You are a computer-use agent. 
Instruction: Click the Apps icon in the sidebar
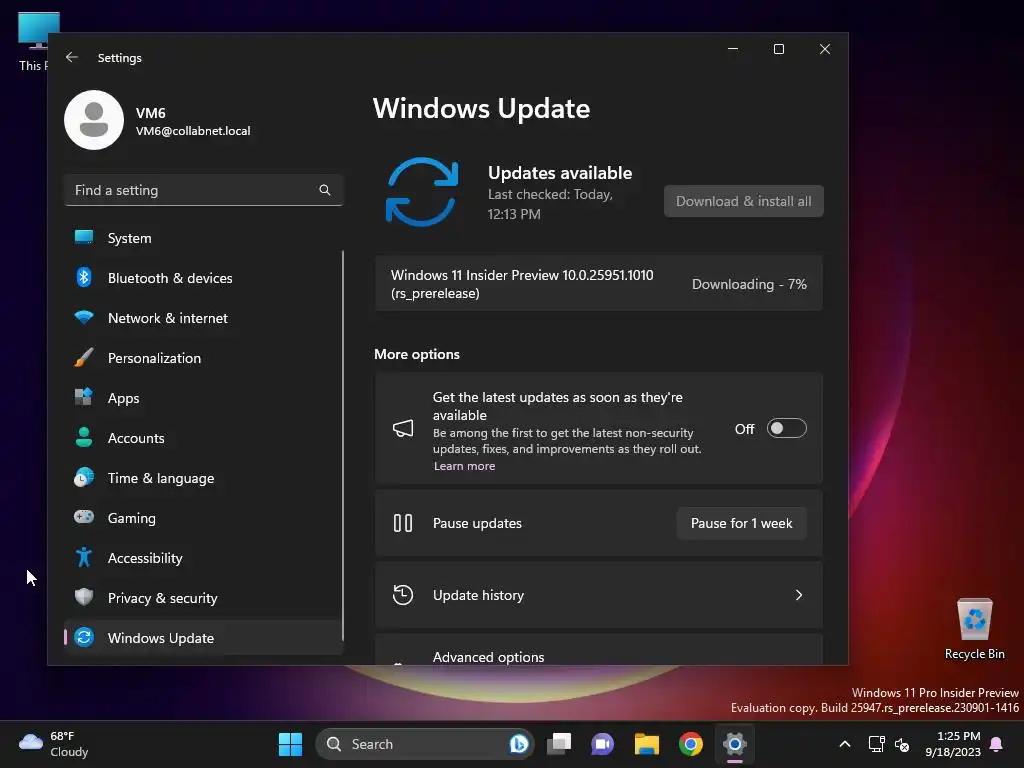coord(84,397)
